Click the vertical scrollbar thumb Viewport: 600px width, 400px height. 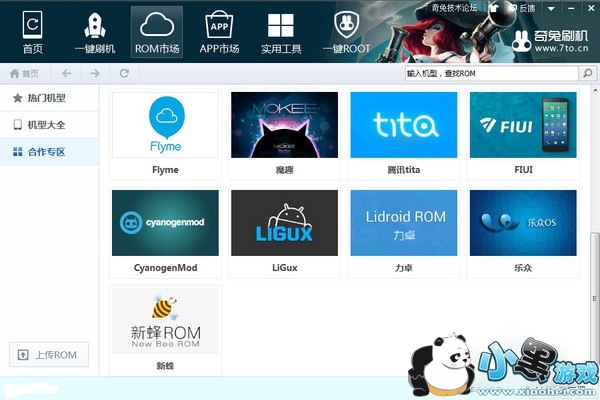click(x=594, y=299)
